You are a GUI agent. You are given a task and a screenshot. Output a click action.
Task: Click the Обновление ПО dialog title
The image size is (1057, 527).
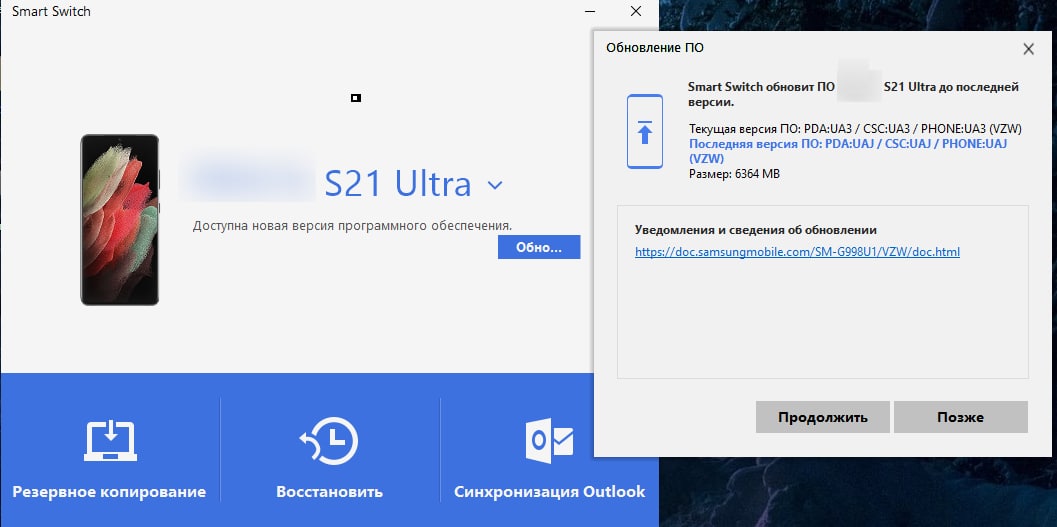(x=655, y=48)
